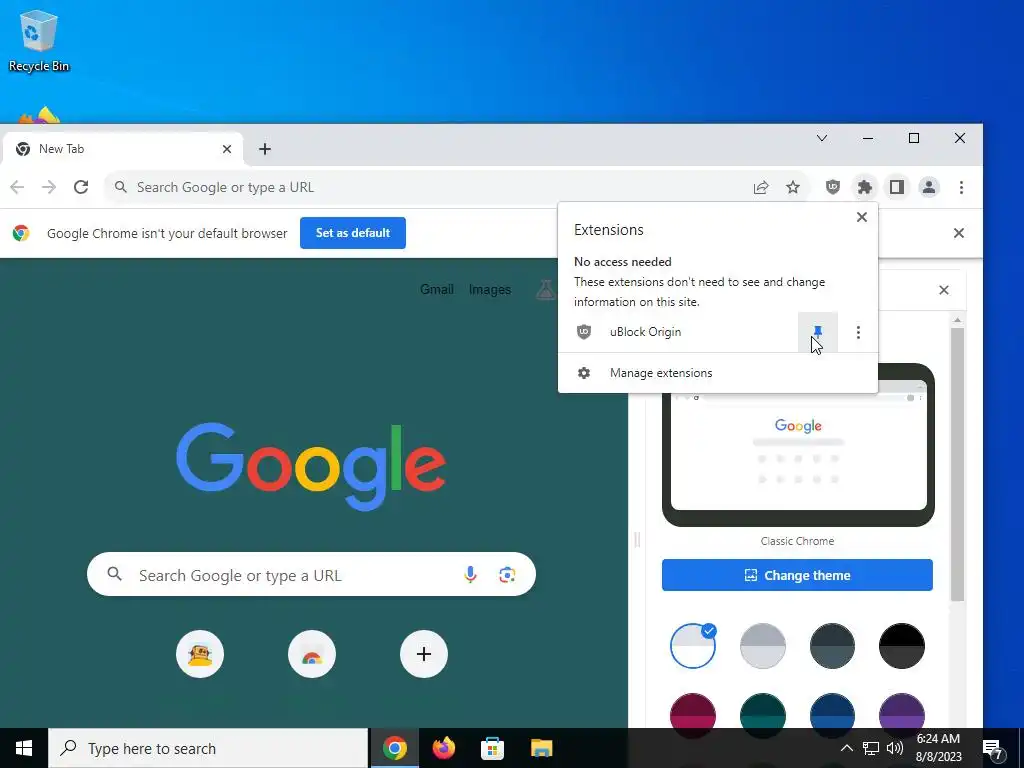The width and height of the screenshot is (1024, 768).
Task: Open Manage extensions
Action: (718, 373)
